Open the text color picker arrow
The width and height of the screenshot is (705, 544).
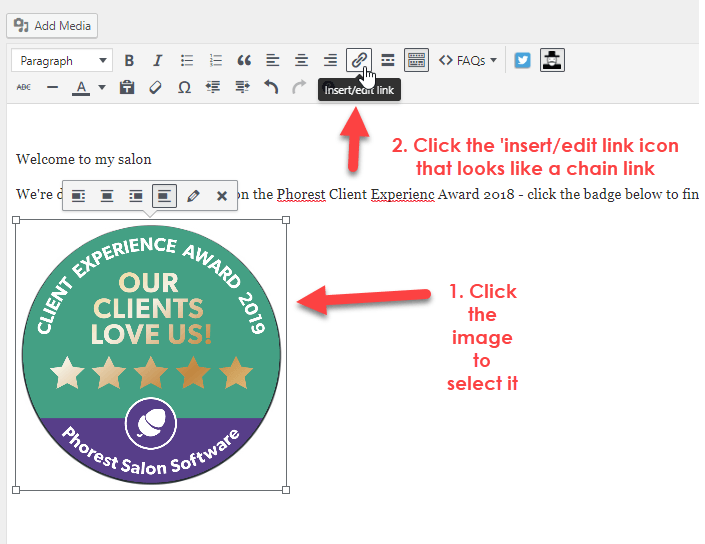pyautogui.click(x=102, y=87)
